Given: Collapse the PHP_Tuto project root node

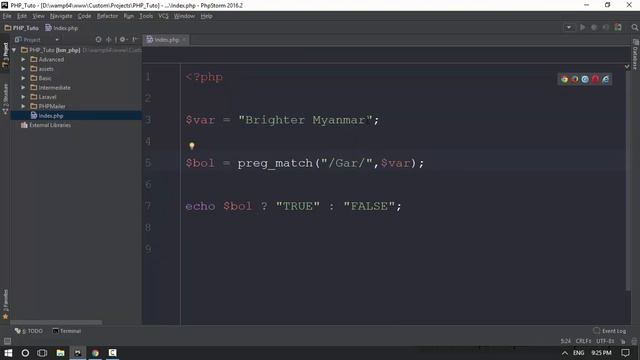Looking at the screenshot, I should pyautogui.click(x=14, y=50).
